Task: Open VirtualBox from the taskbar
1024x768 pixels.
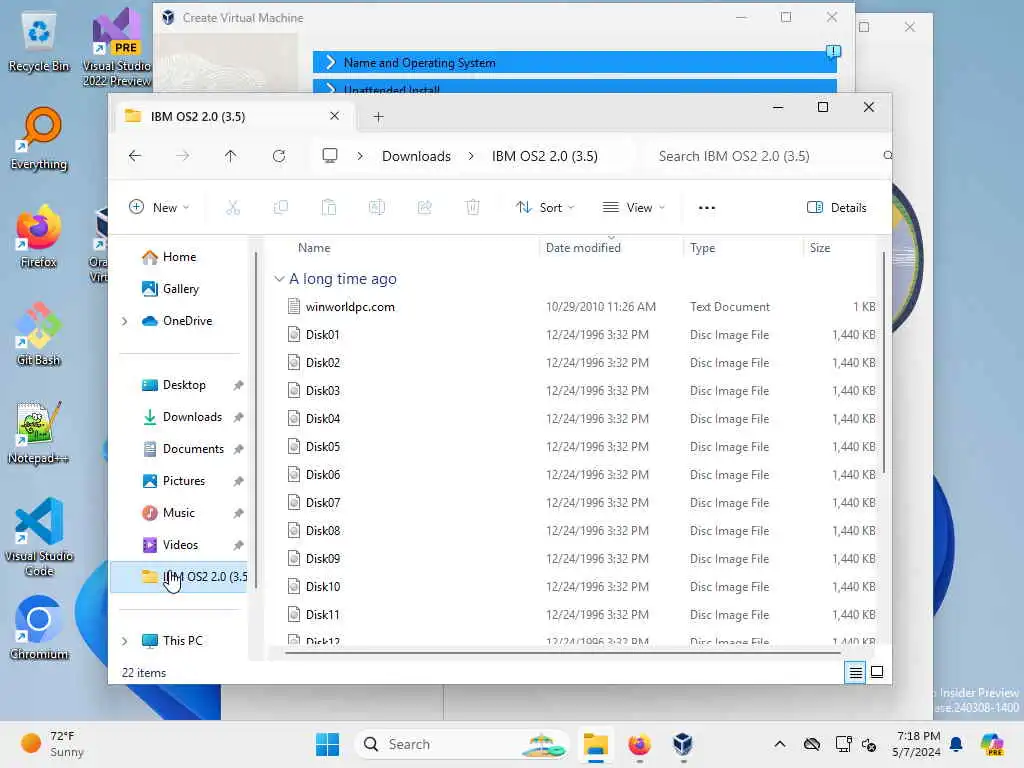Action: tap(682, 744)
